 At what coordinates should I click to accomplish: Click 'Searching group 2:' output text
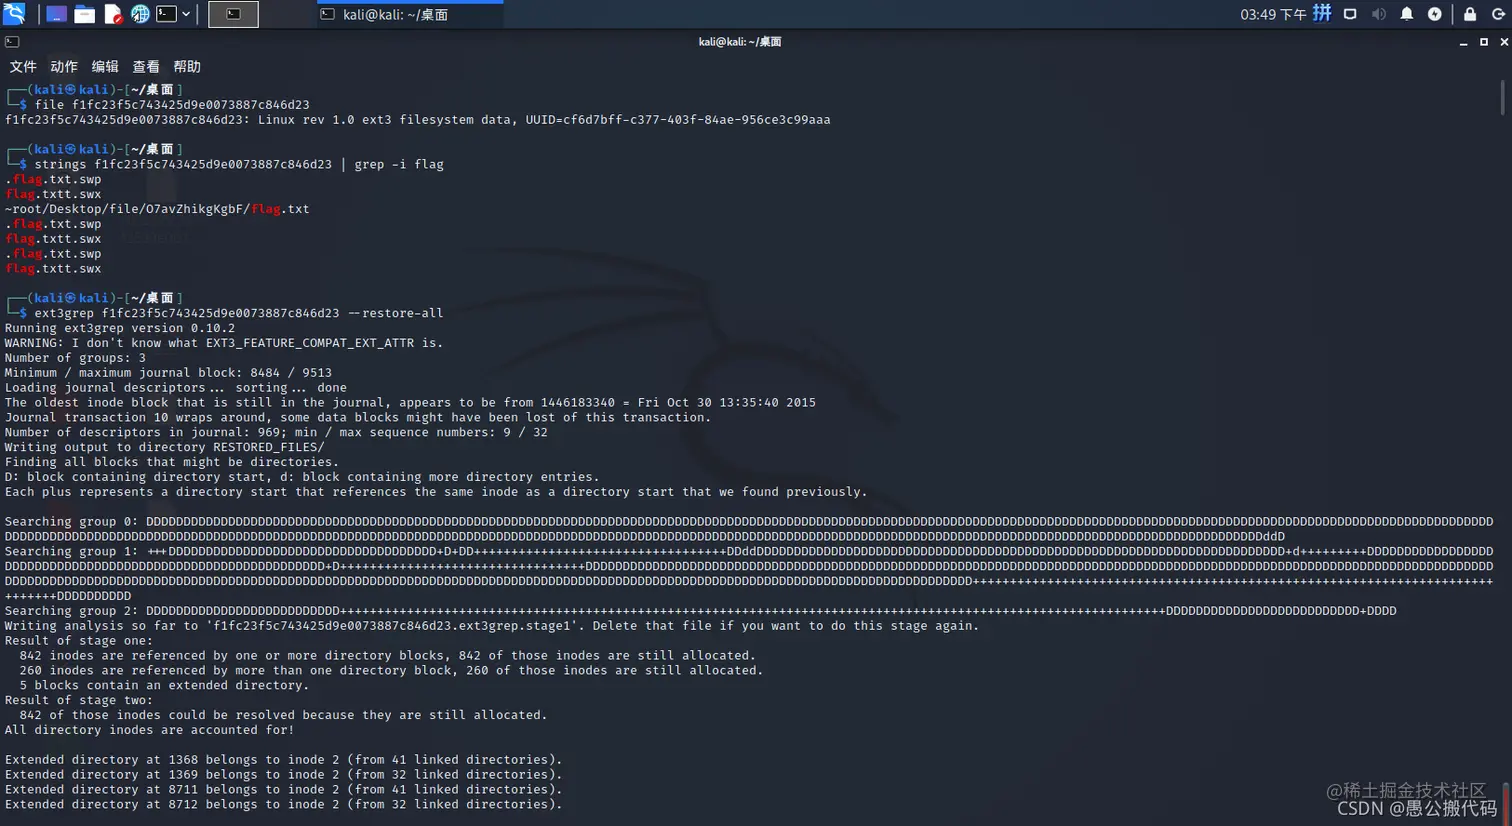click(x=71, y=611)
